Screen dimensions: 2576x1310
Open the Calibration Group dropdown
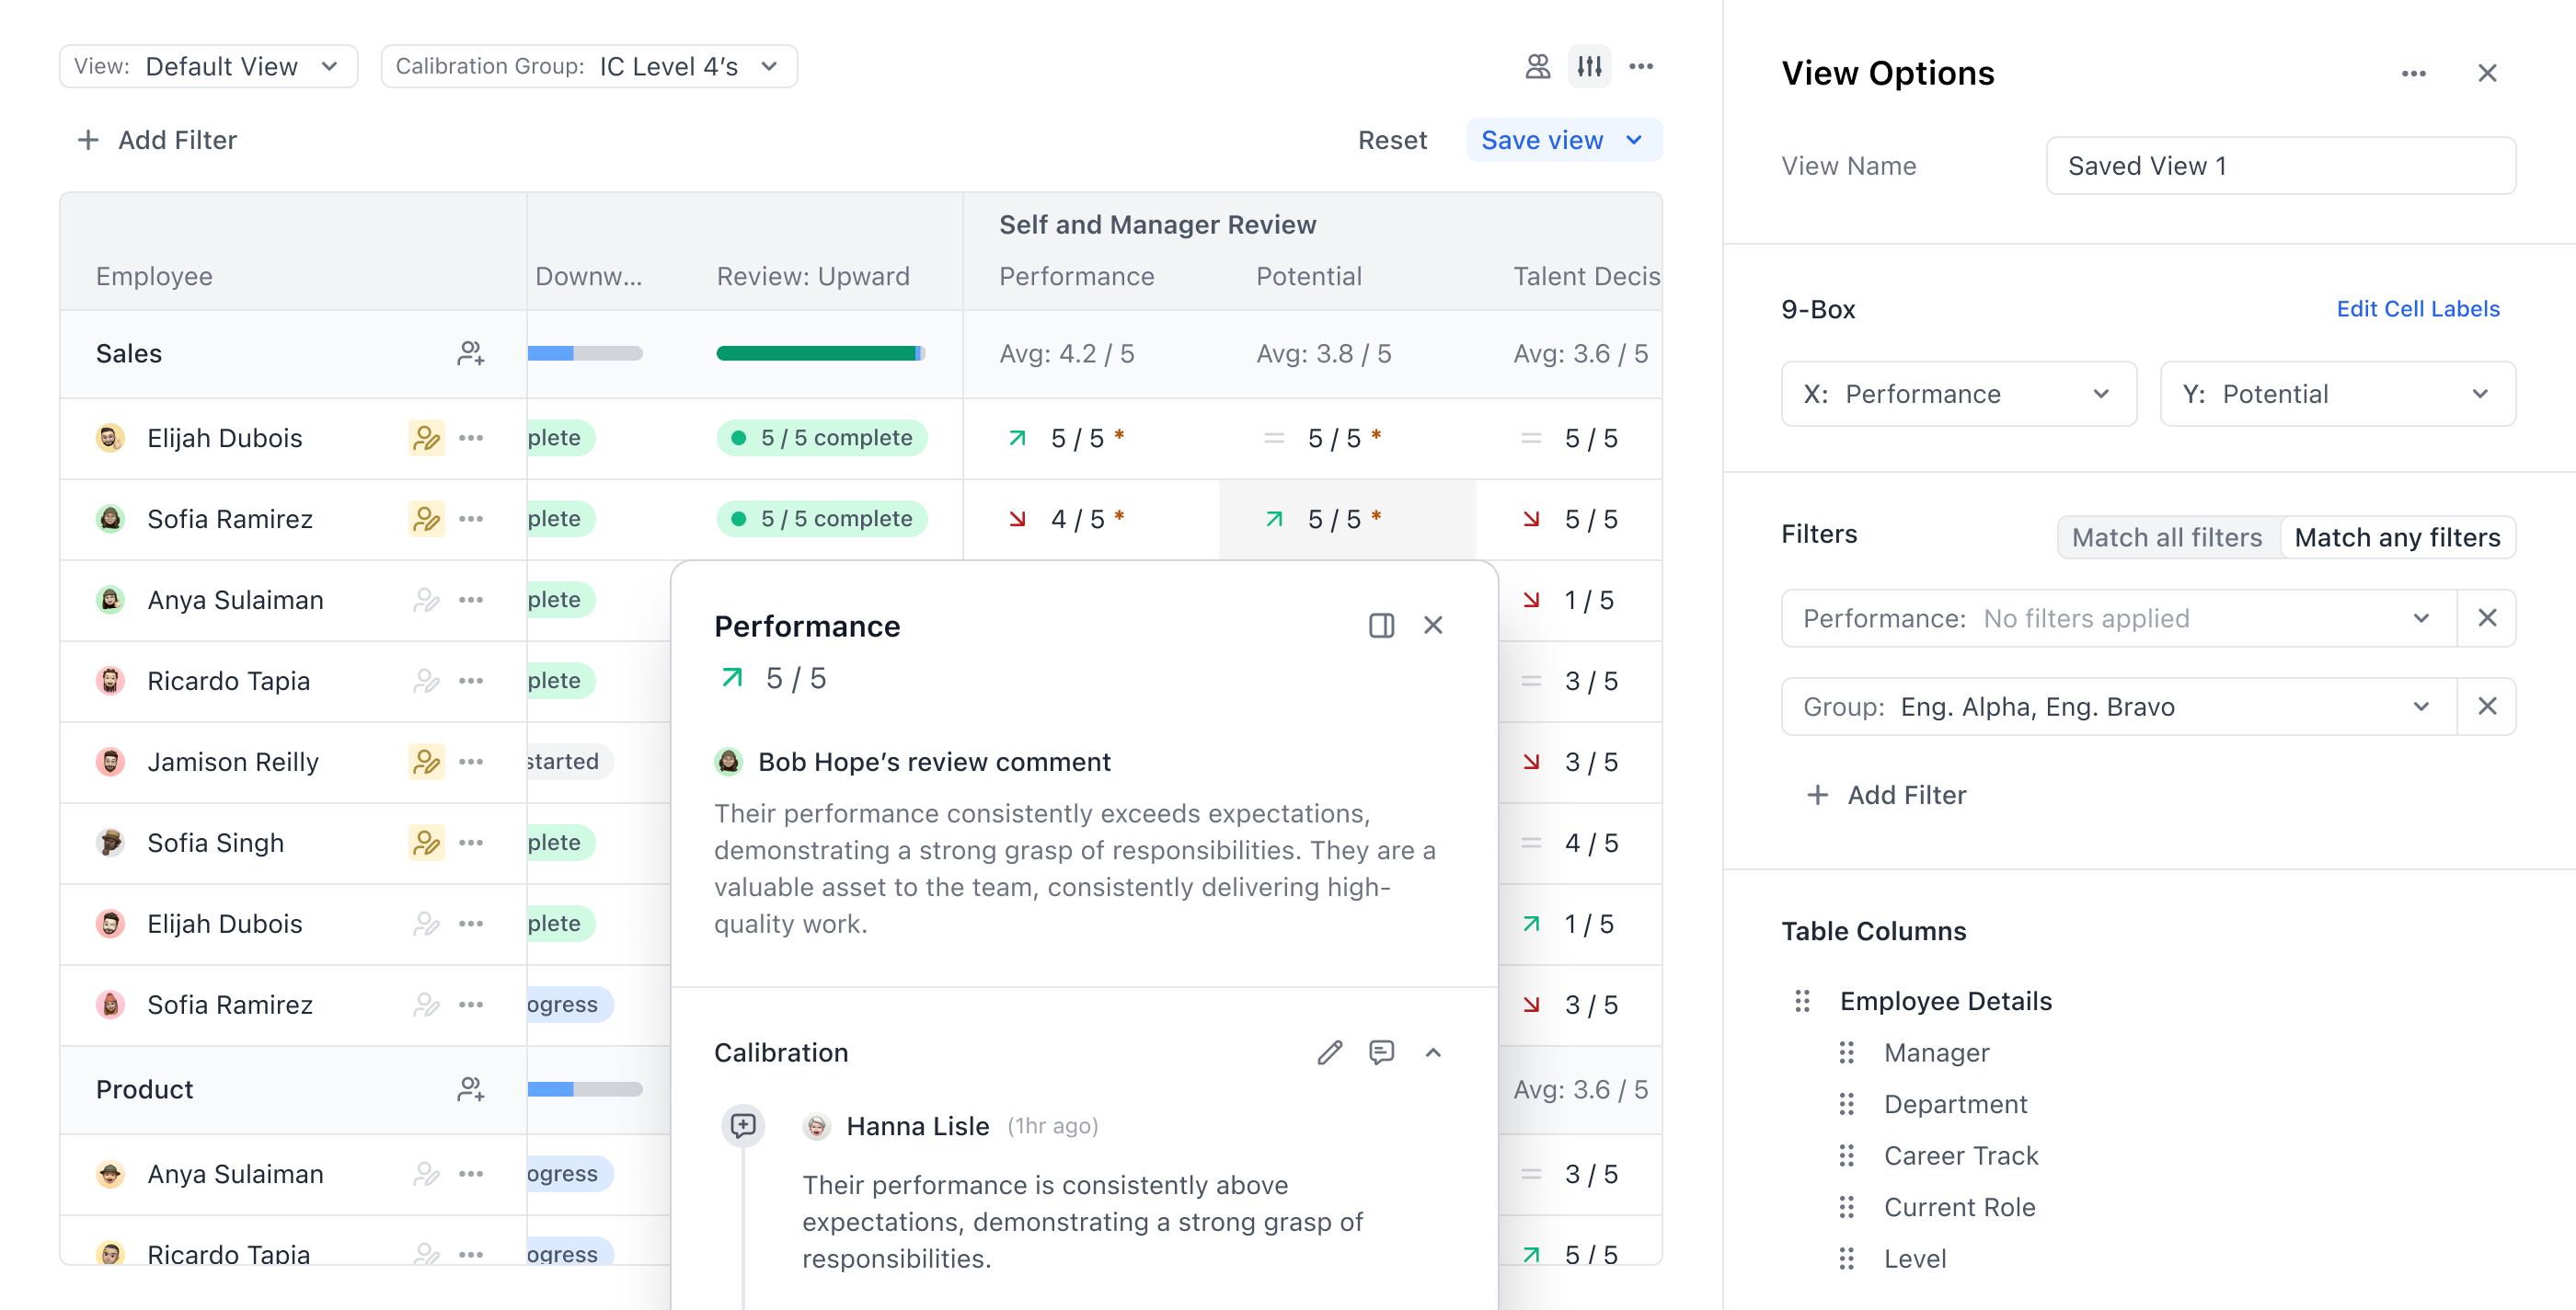pos(588,67)
